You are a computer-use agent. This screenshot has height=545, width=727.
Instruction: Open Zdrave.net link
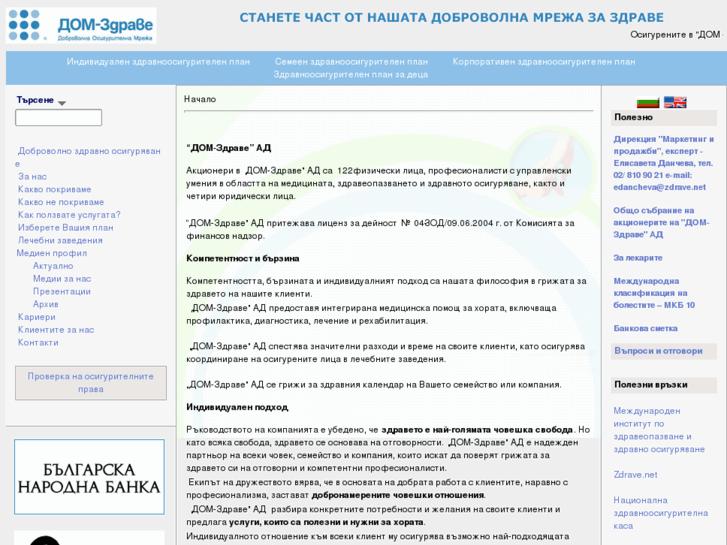click(x=635, y=474)
